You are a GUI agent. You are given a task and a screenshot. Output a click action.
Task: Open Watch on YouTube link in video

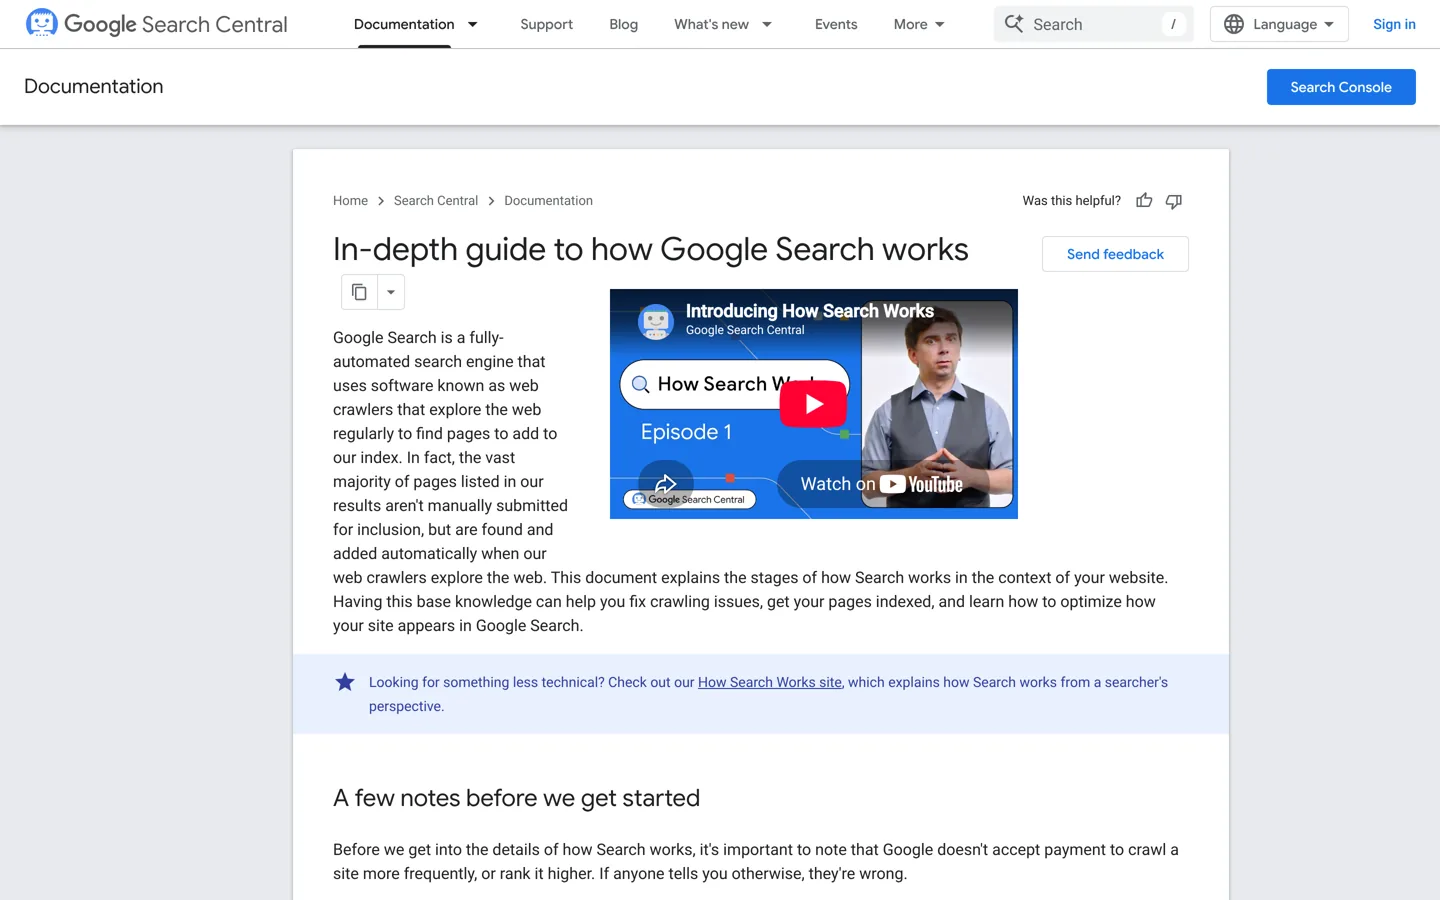[881, 484]
